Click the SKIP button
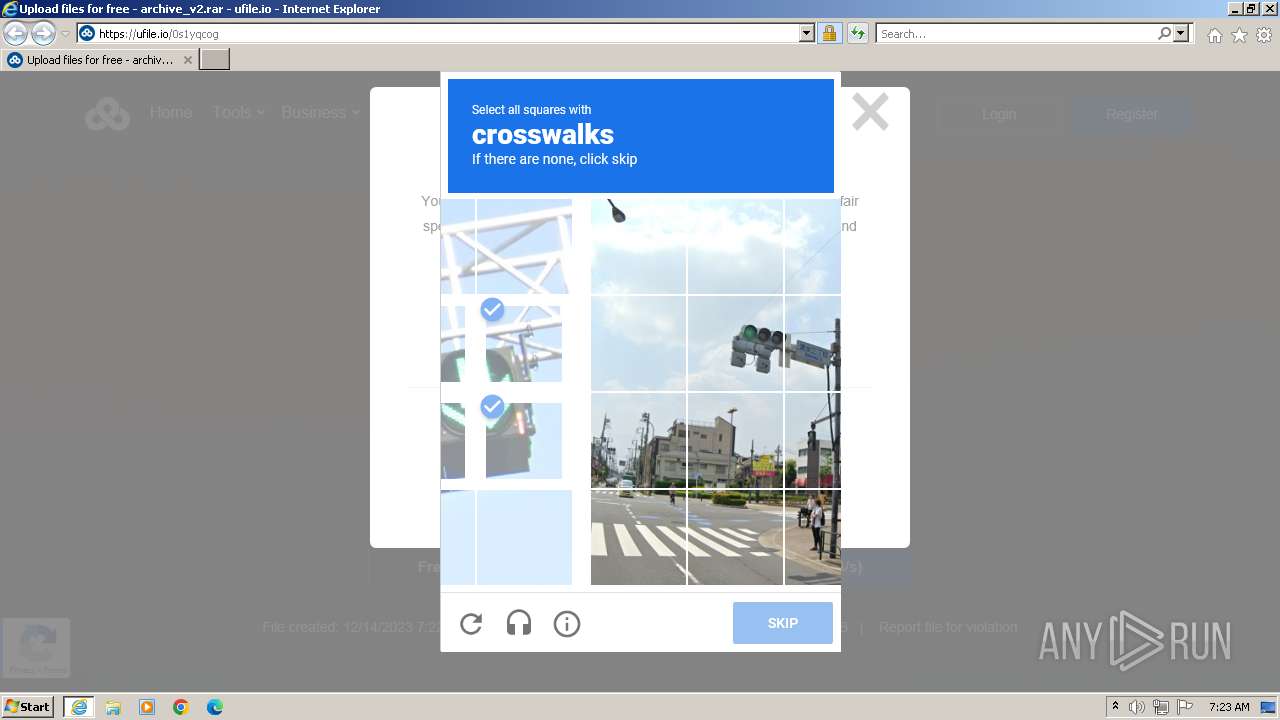The image size is (1280, 720). [783, 623]
